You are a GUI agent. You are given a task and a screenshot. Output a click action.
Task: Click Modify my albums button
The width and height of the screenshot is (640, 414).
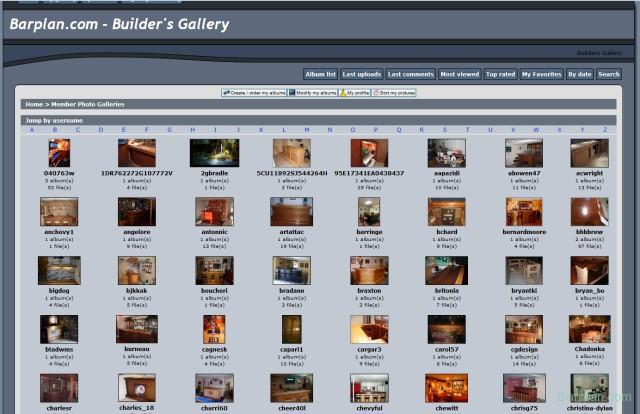tap(313, 93)
